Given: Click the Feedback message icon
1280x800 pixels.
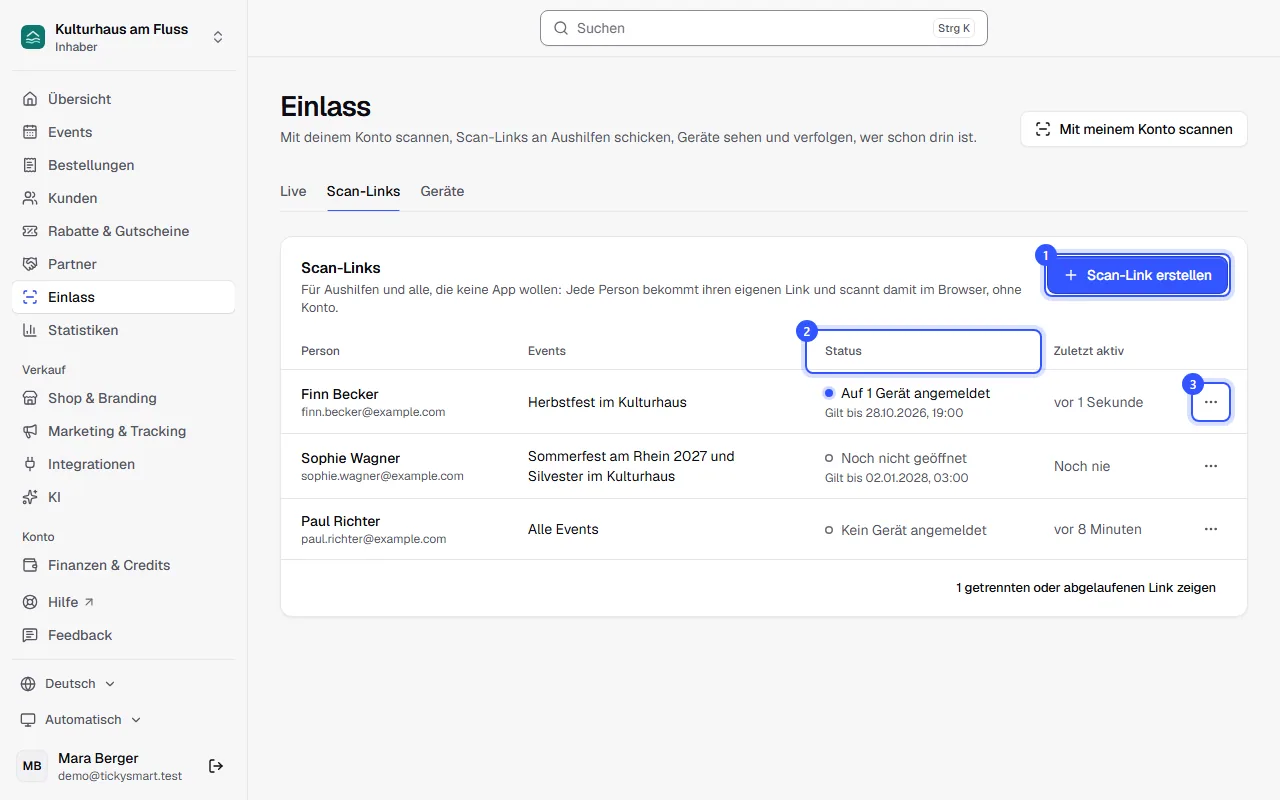Looking at the screenshot, I should 30,635.
